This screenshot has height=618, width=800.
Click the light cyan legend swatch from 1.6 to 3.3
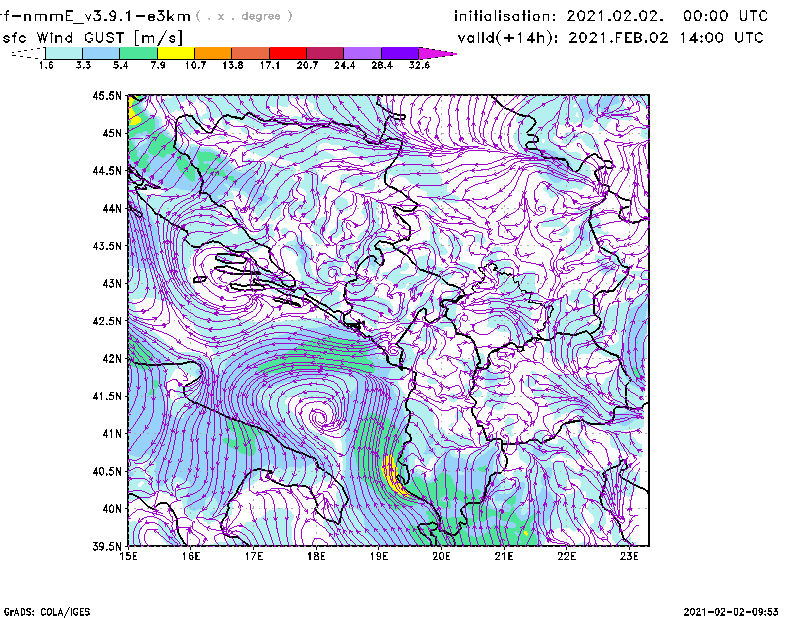coord(64,53)
